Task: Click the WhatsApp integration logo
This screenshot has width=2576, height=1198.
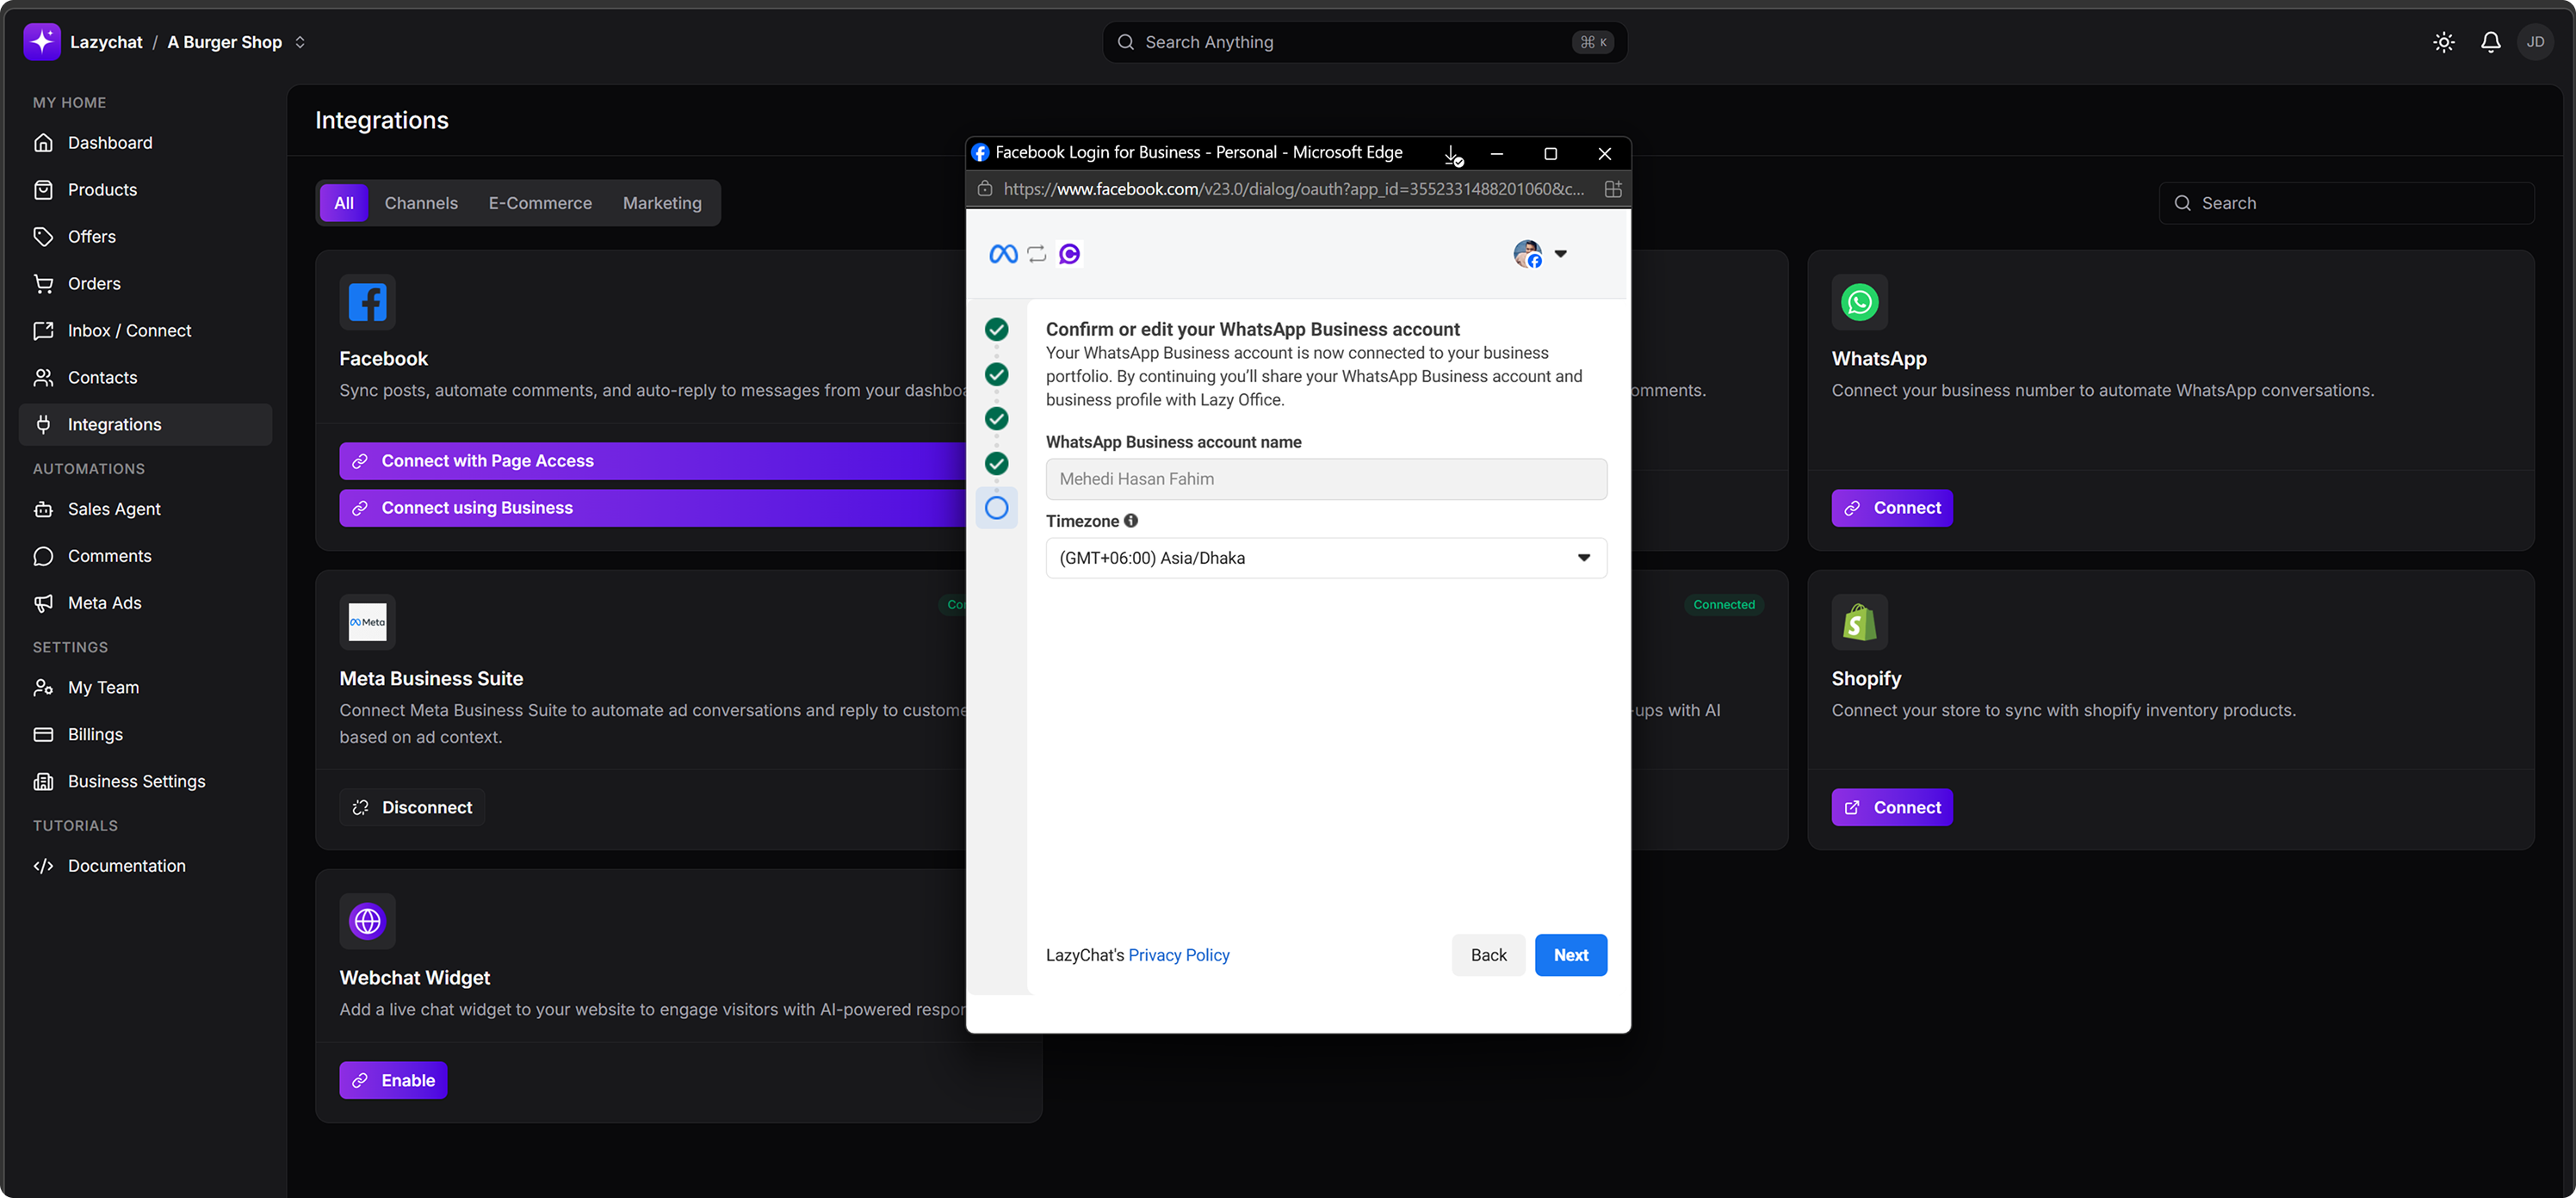Action: 1859,302
